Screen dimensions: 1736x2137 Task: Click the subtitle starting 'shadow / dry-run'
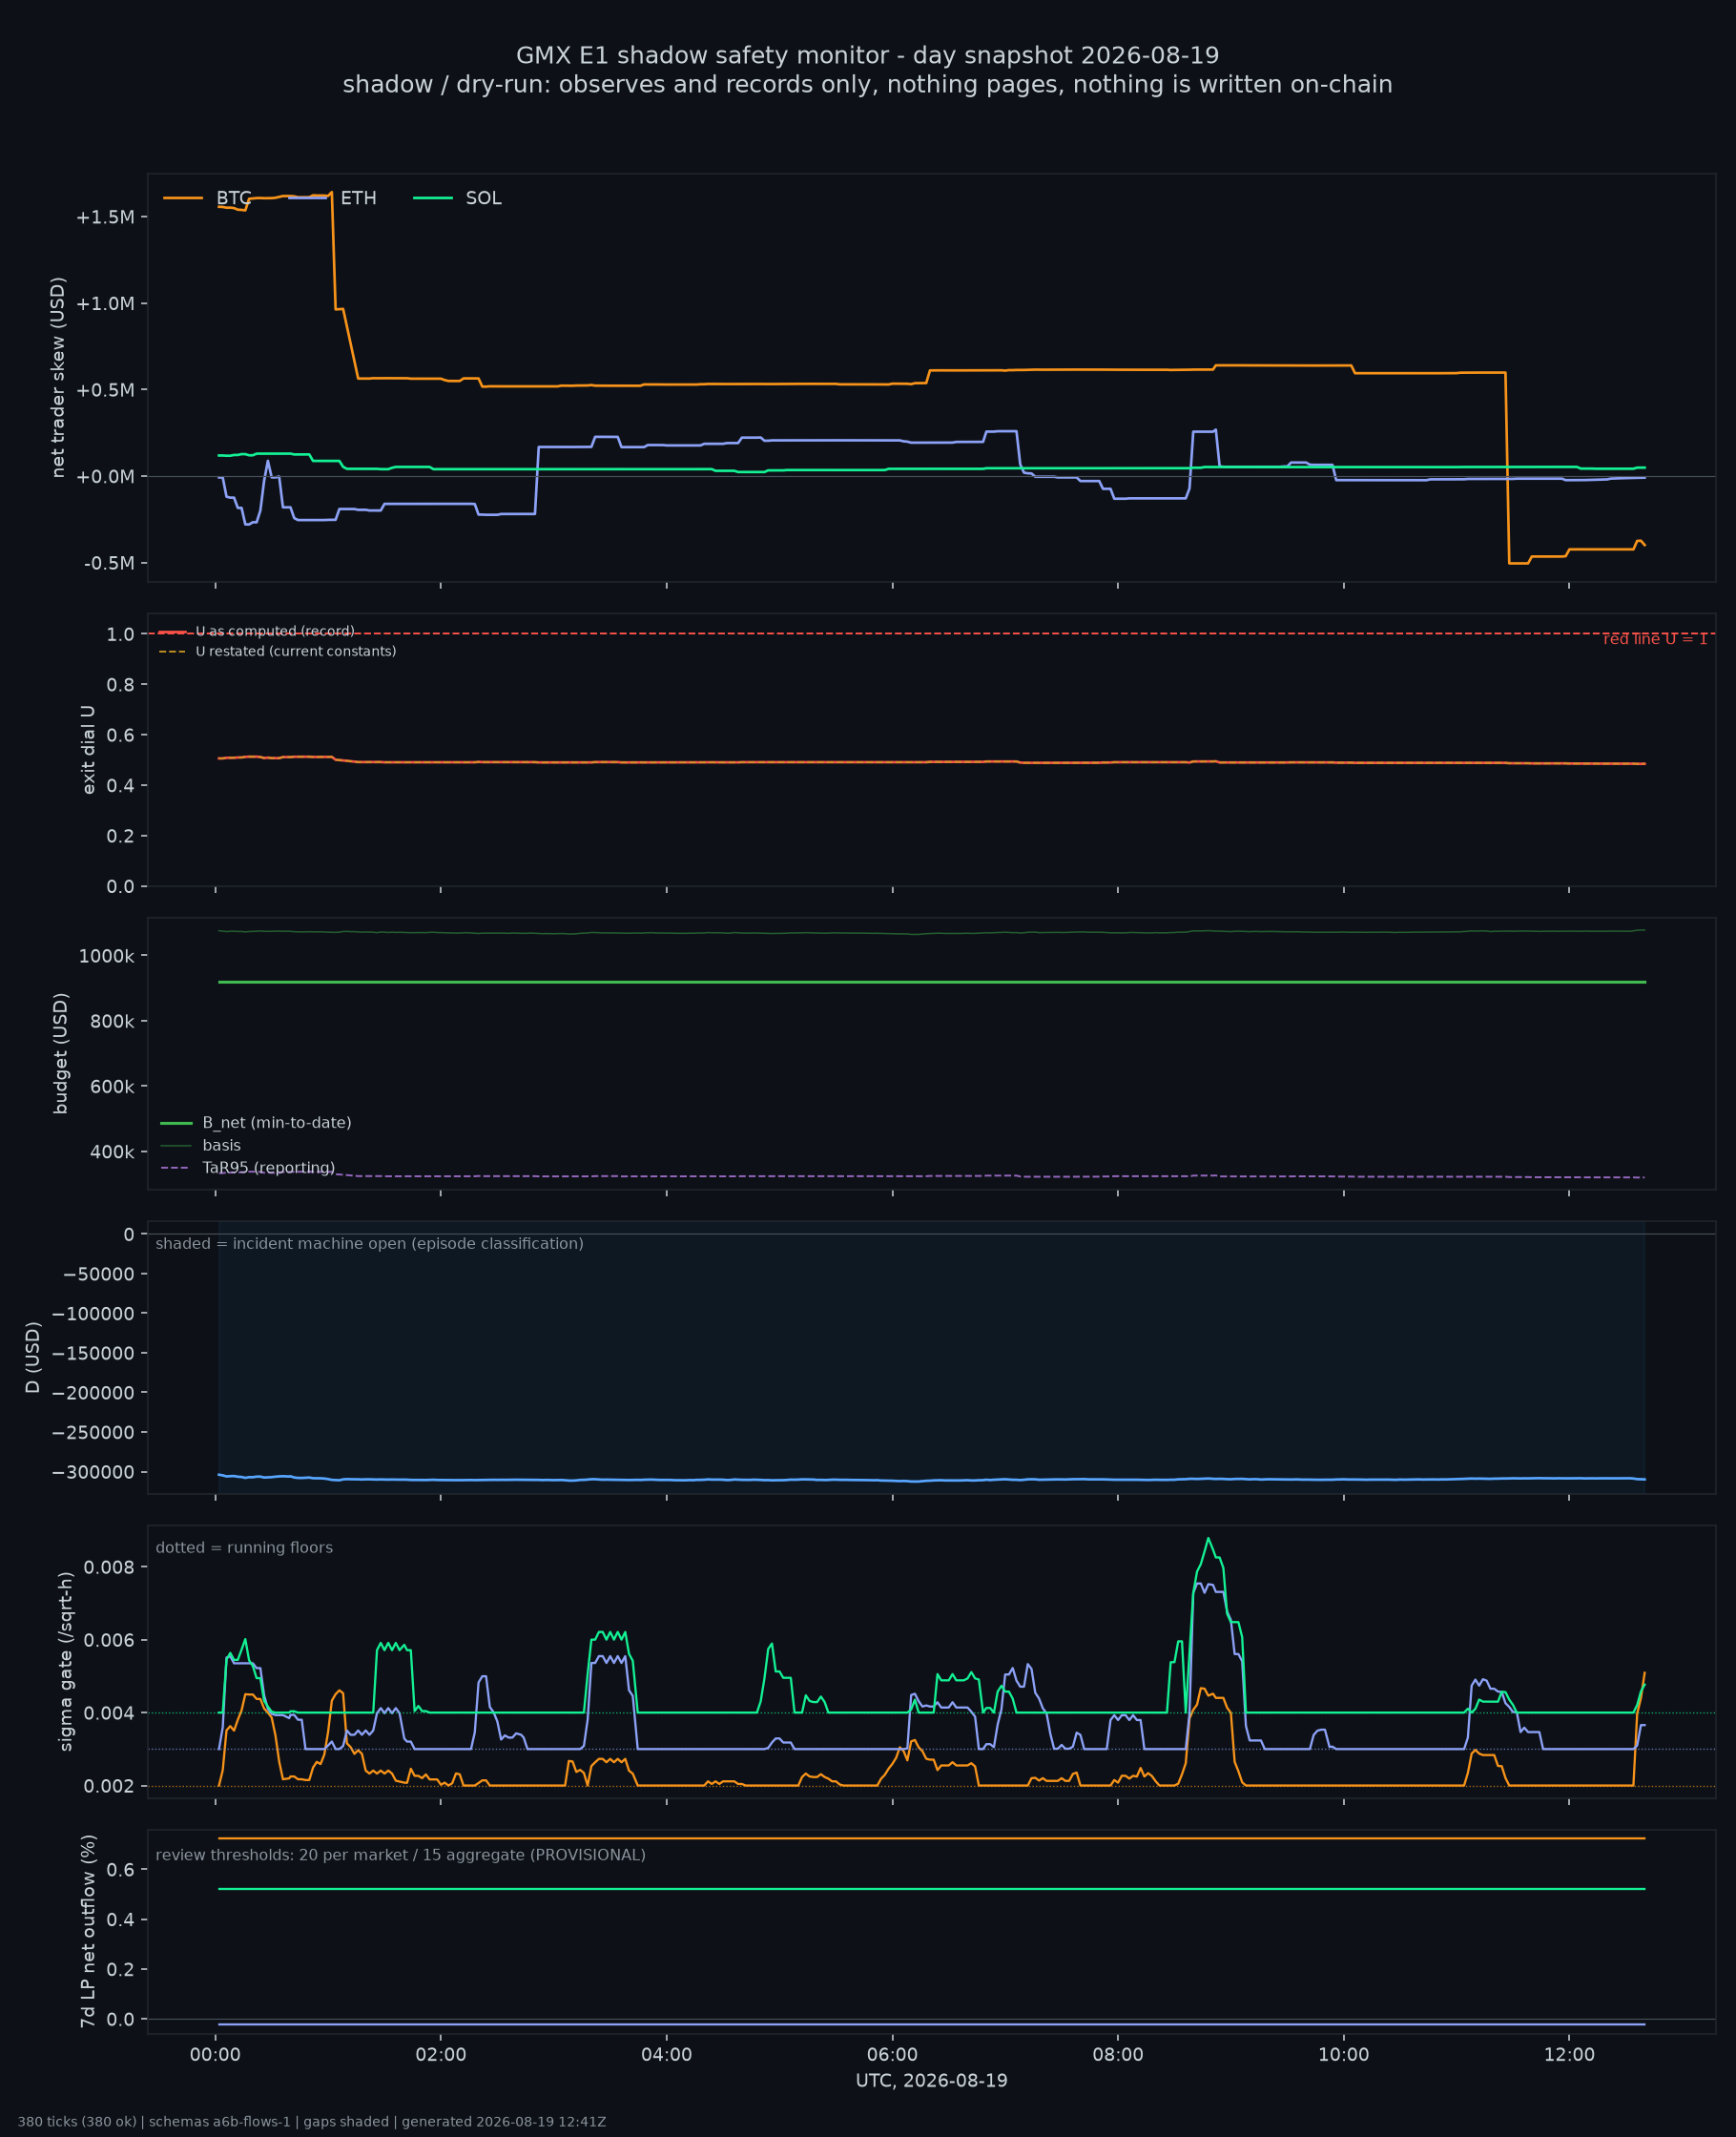coord(867,84)
